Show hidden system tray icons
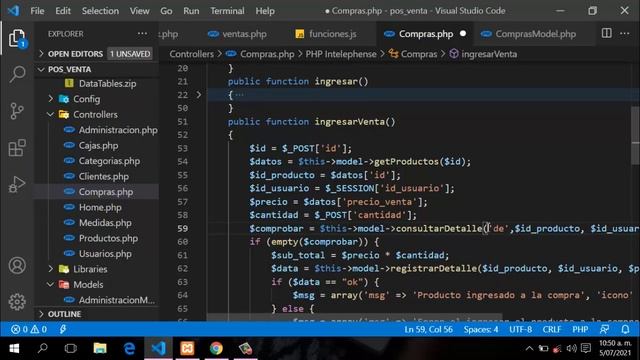 pyautogui.click(x=529, y=348)
